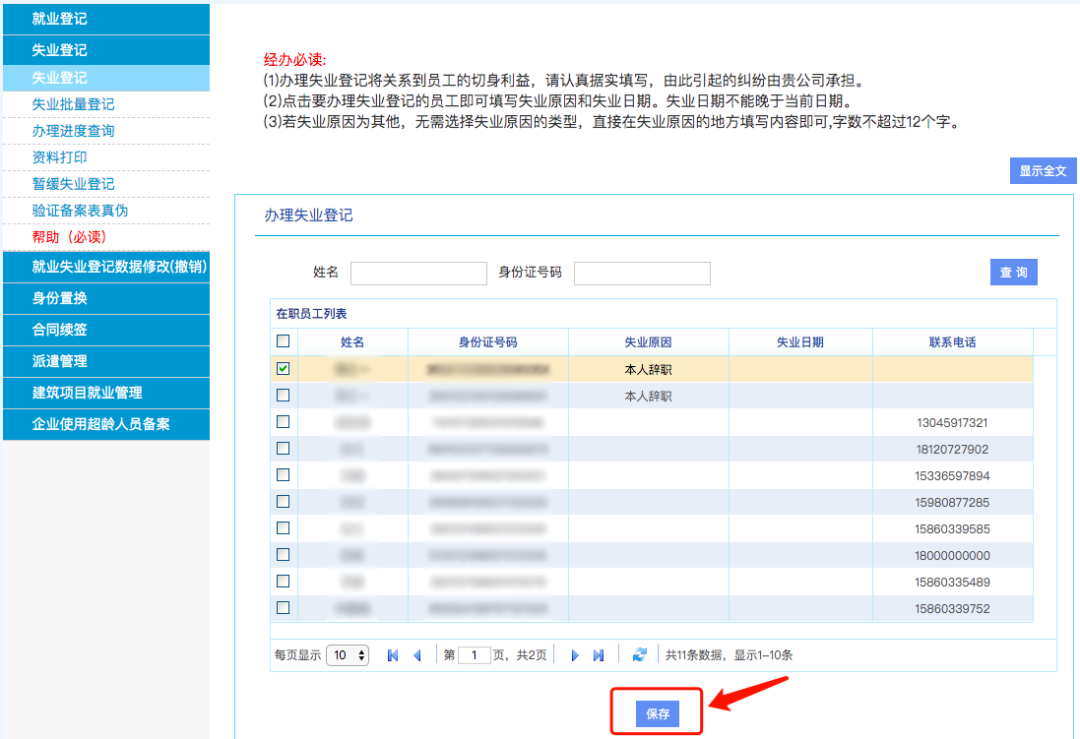This screenshot has height=739, width=1080.
Task: Click the 查询 search button
Action: click(1013, 272)
